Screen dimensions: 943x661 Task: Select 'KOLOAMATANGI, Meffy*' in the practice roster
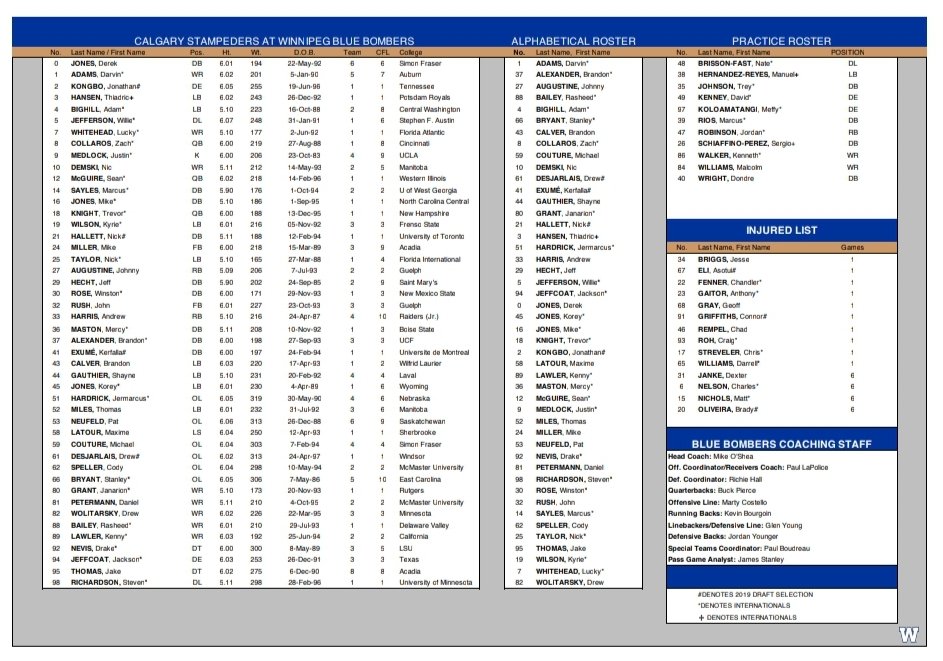point(740,109)
